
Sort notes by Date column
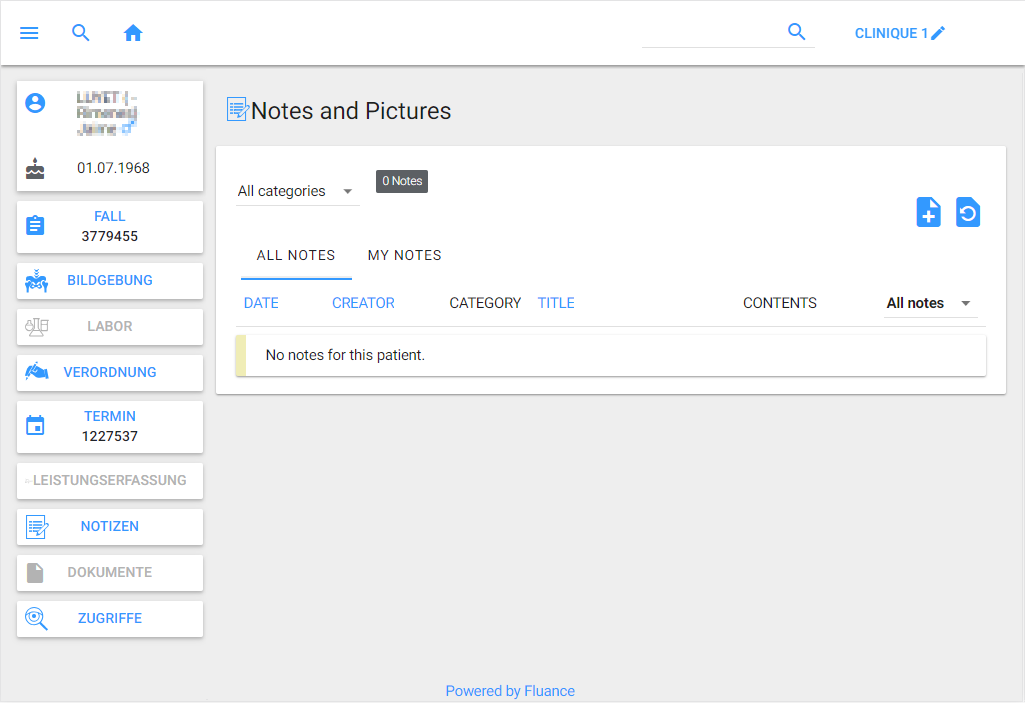click(261, 303)
